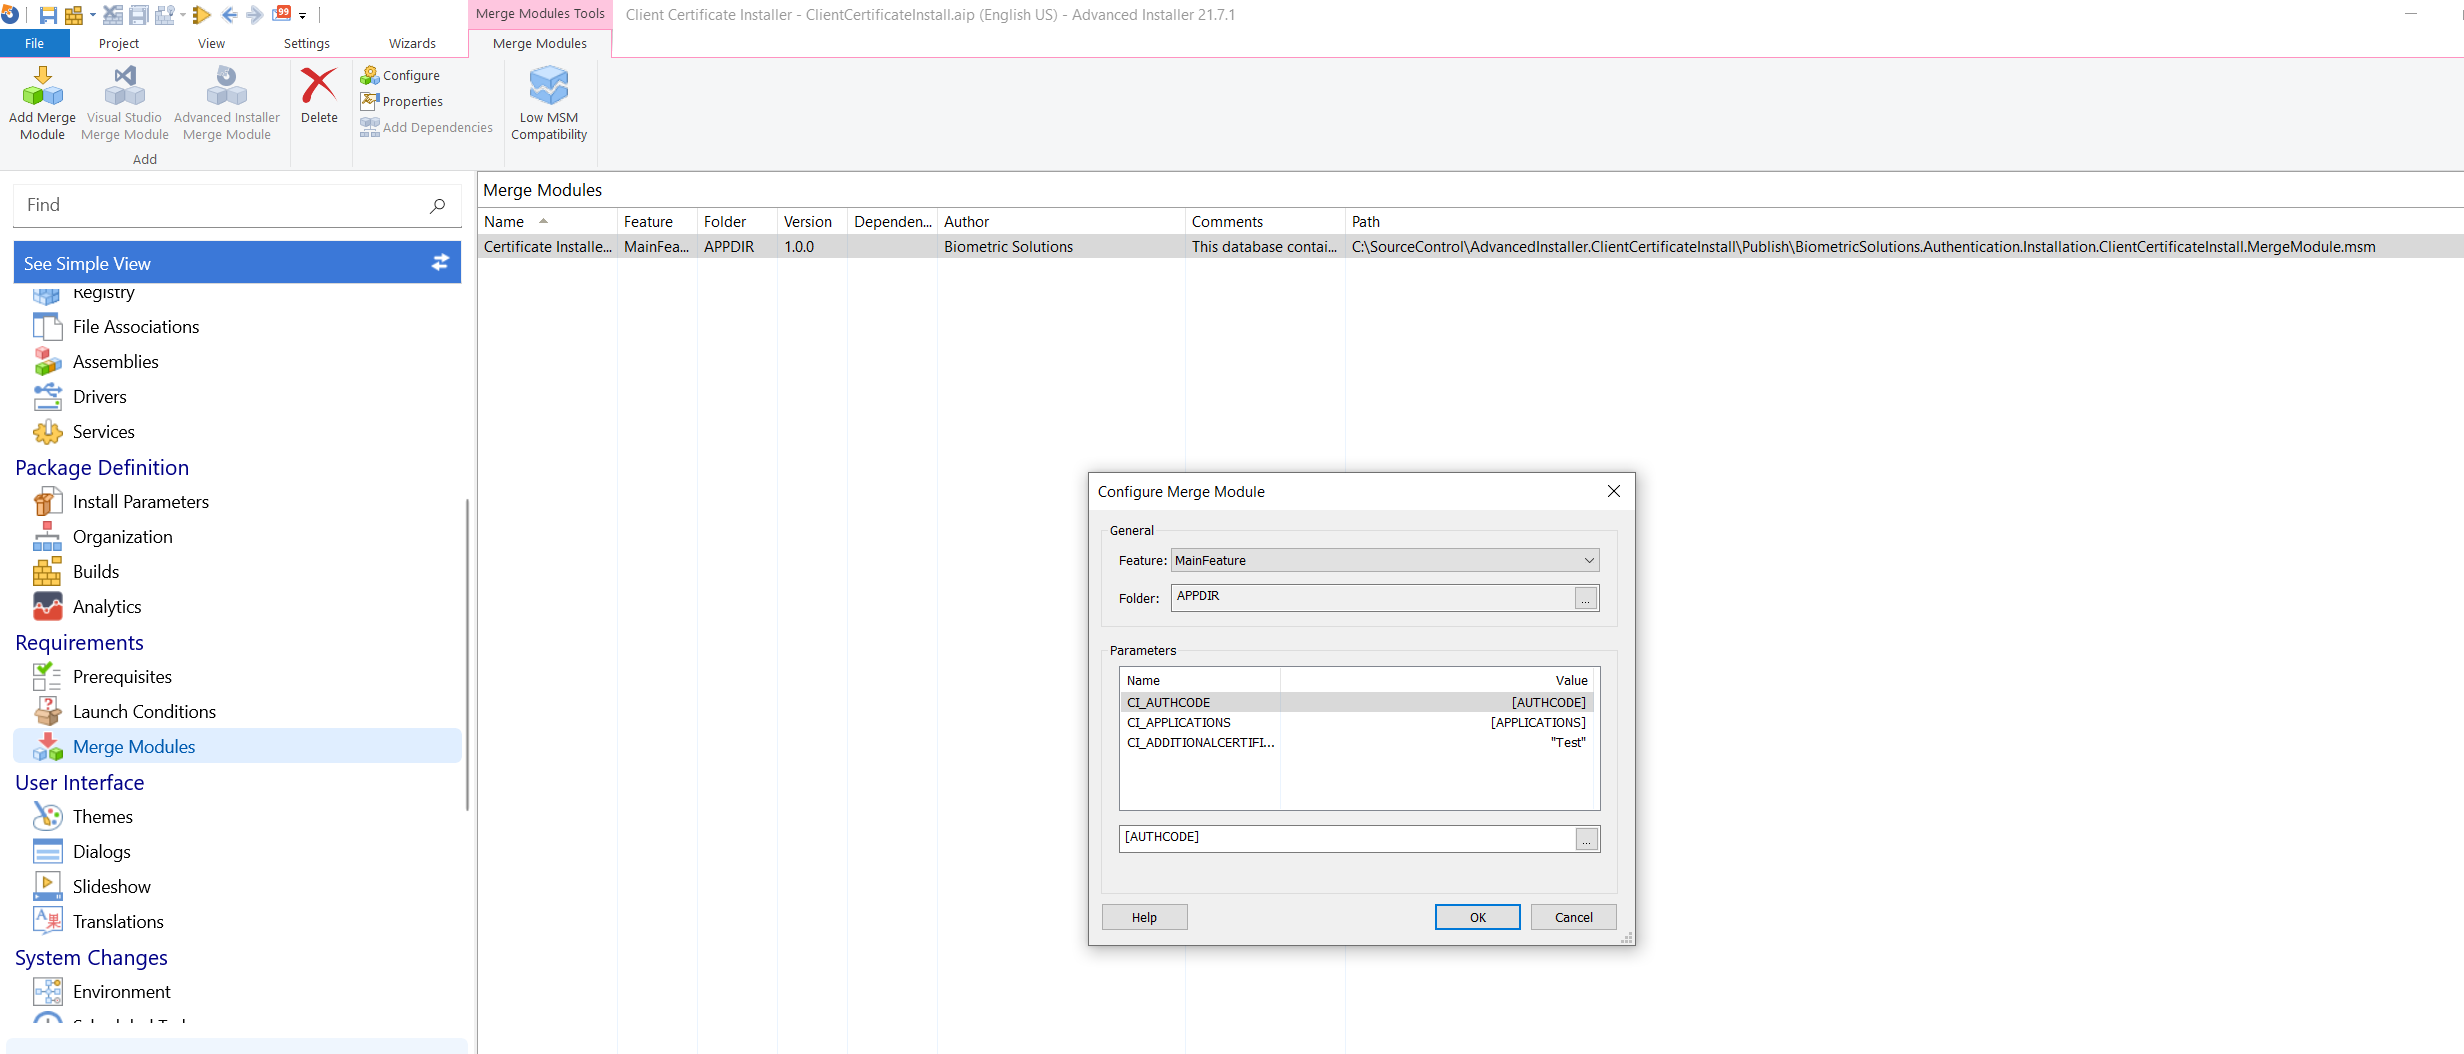2464x1054 pixels.
Task: Open the Feature dropdown in Configure Merge Module
Action: [x=1590, y=560]
